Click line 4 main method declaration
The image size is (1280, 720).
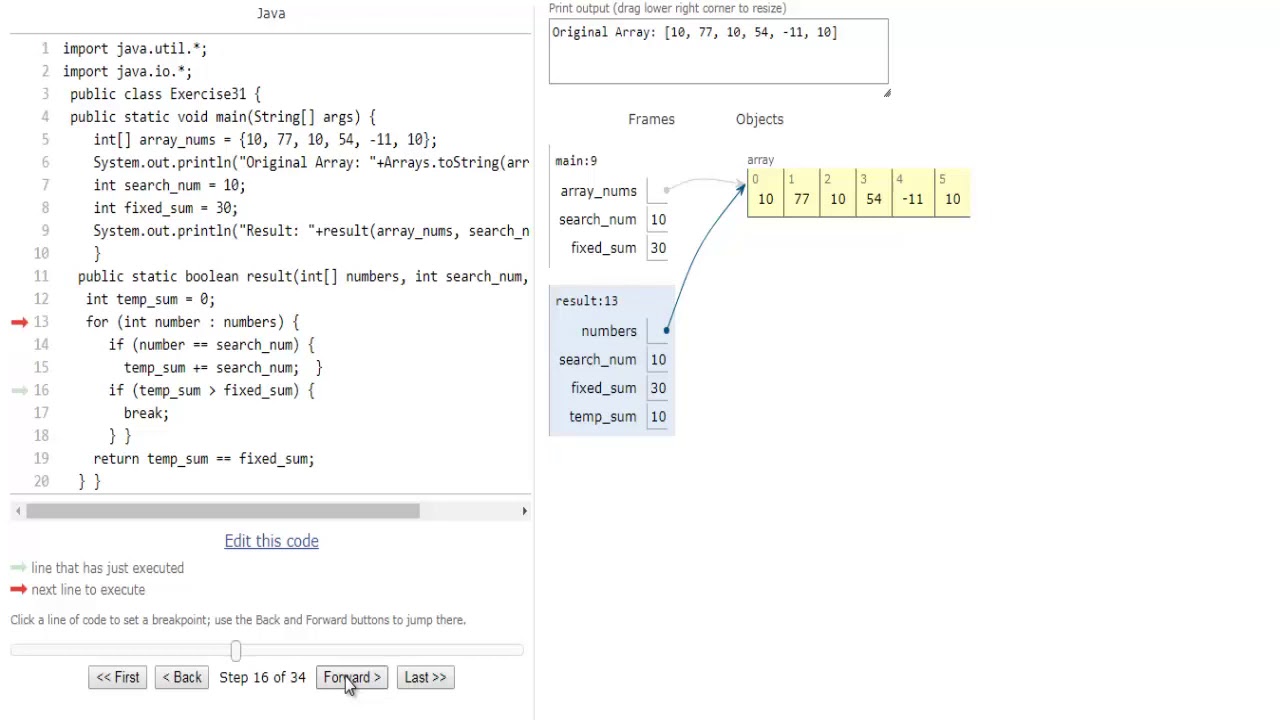pos(223,117)
